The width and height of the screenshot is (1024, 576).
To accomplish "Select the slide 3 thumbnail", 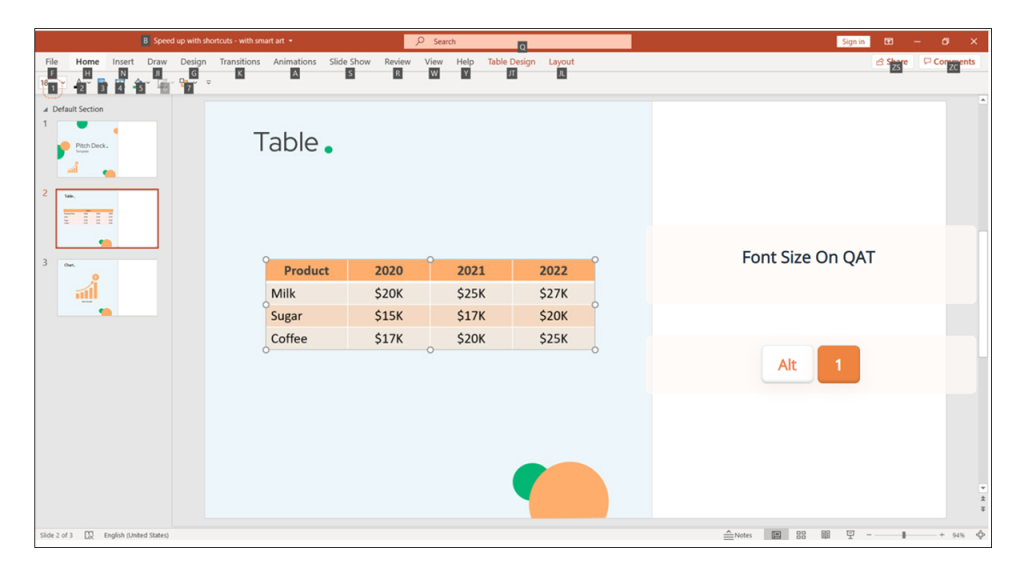I will click(x=107, y=288).
